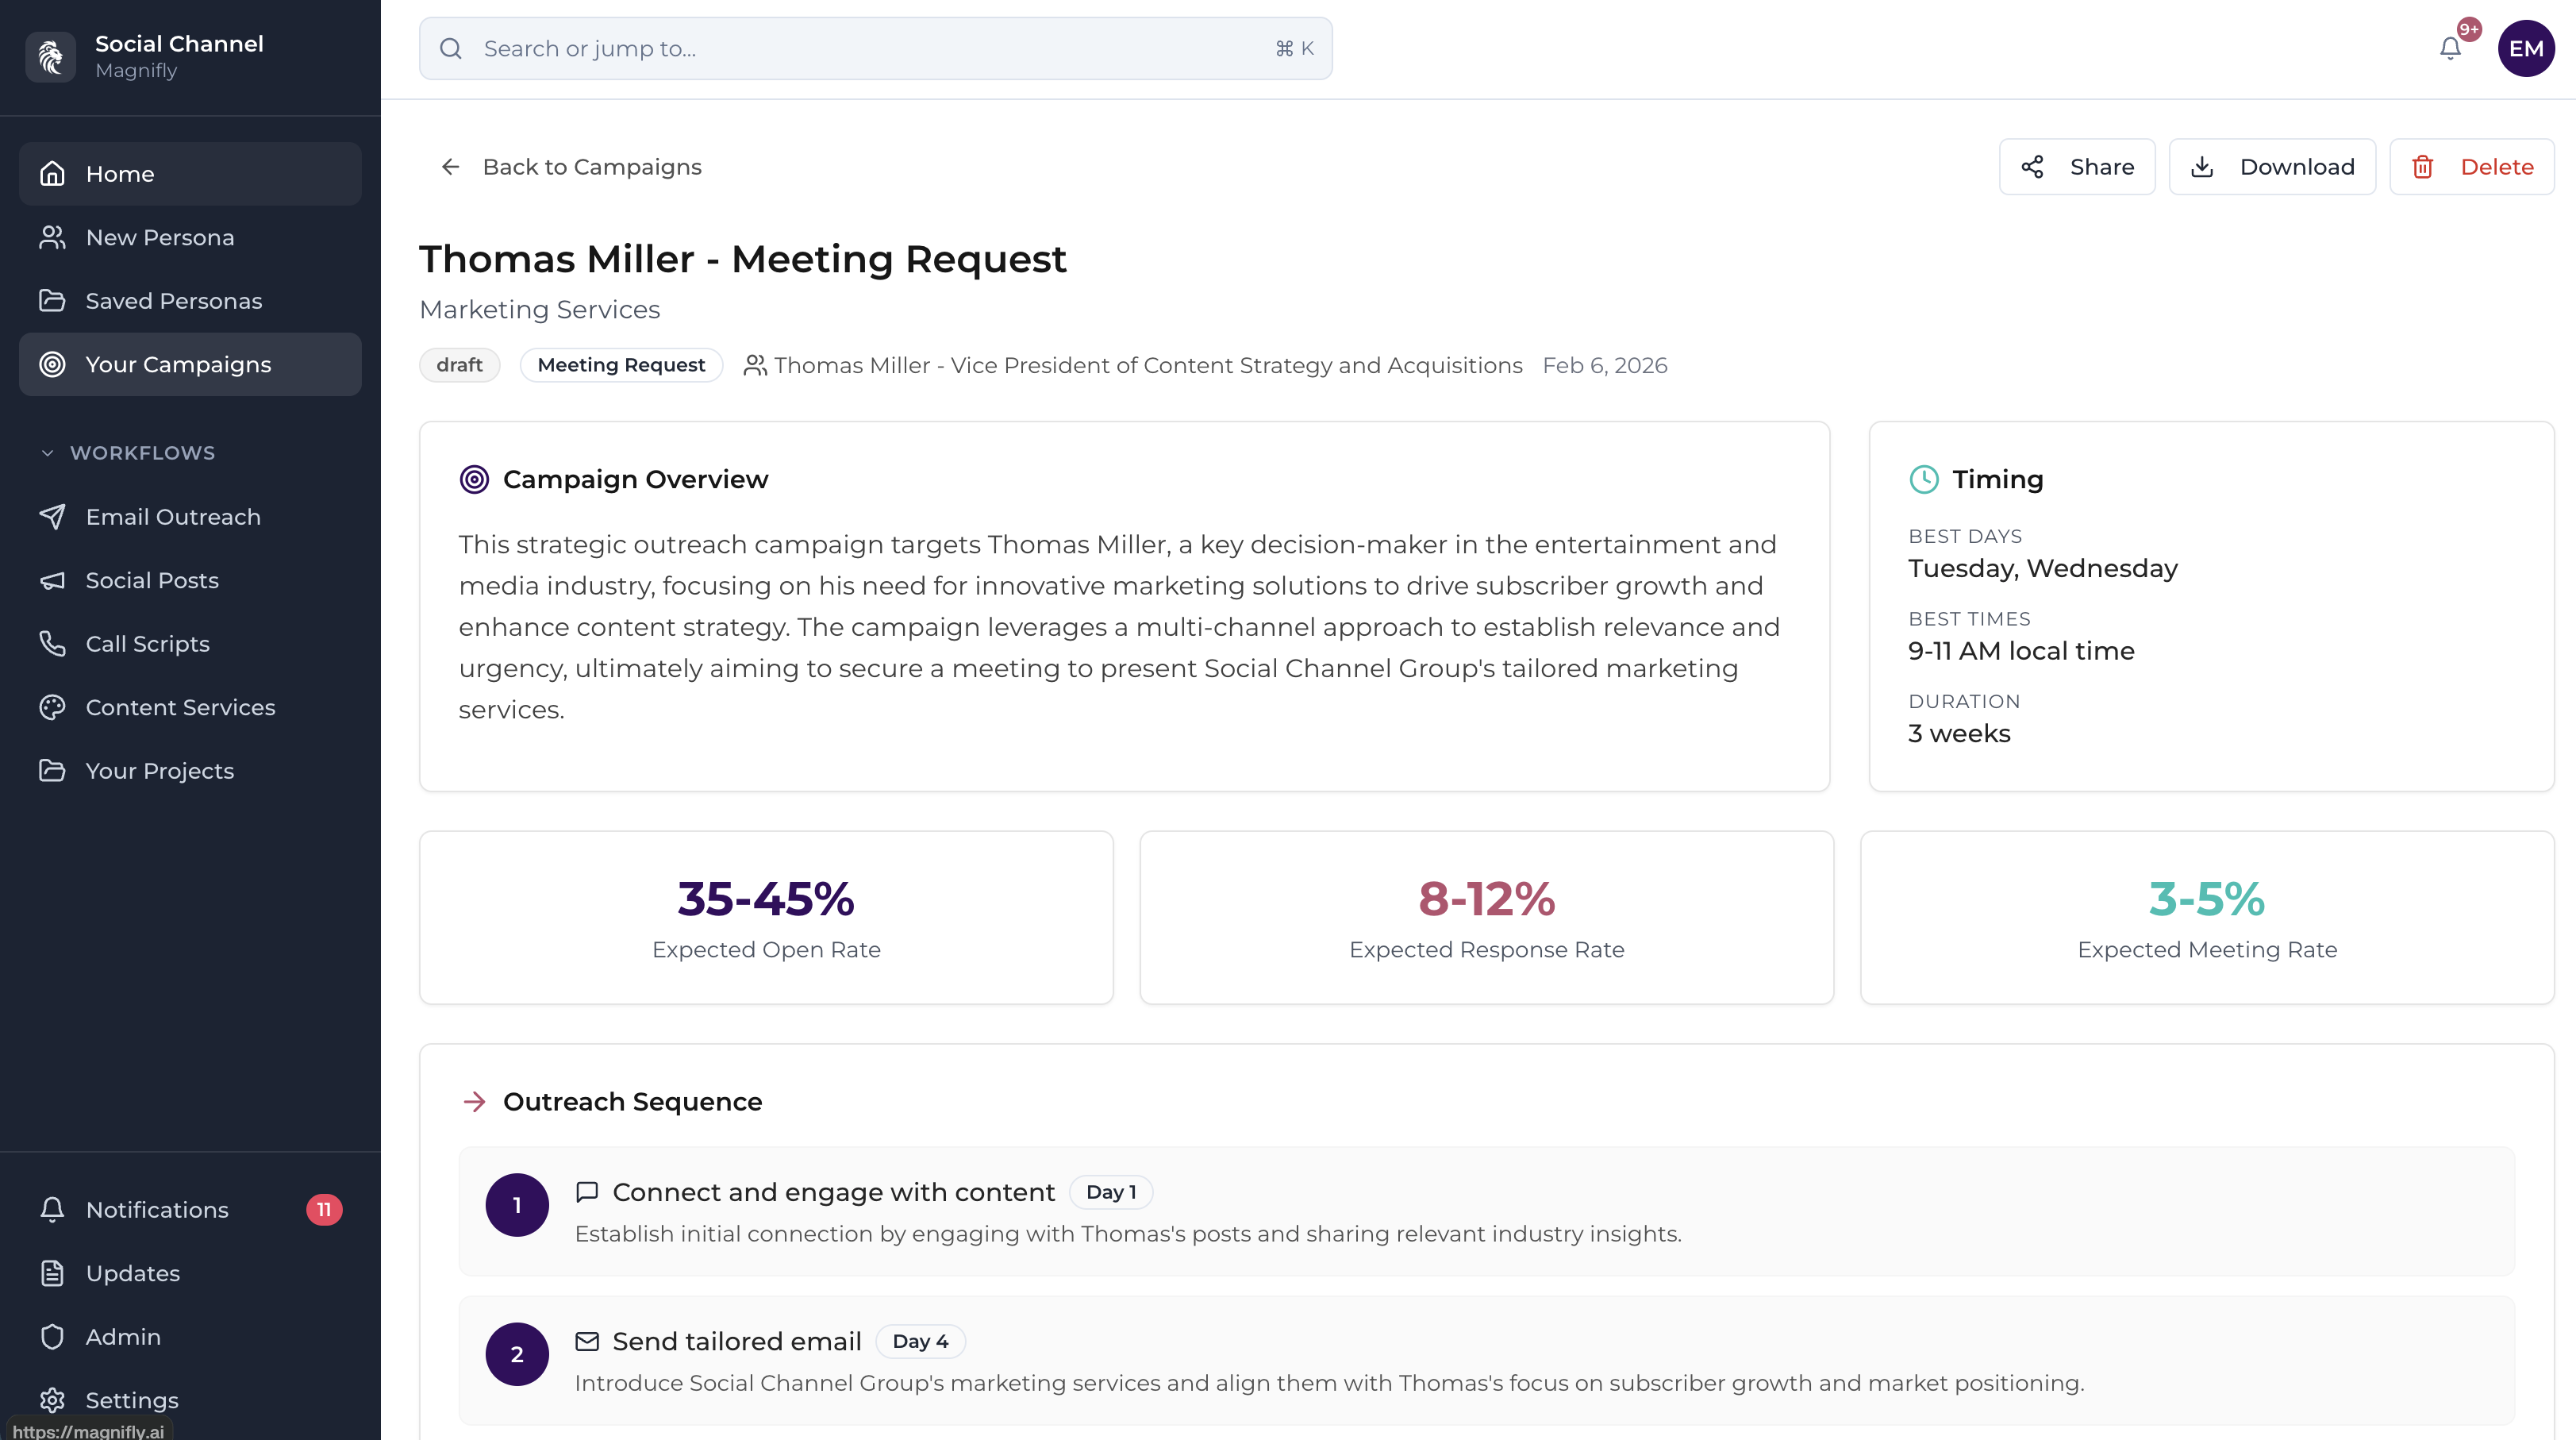Select New Persona in sidebar
The image size is (2576, 1440).
(160, 237)
